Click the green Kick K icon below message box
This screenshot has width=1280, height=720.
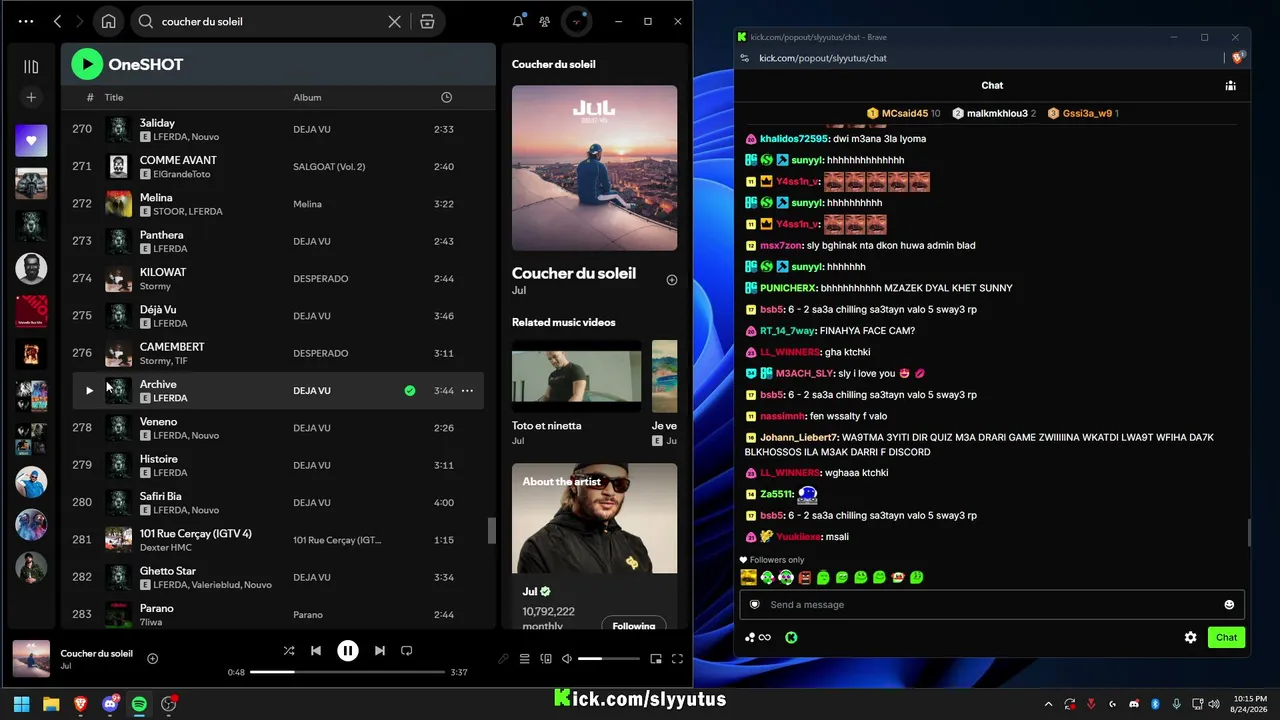791,637
